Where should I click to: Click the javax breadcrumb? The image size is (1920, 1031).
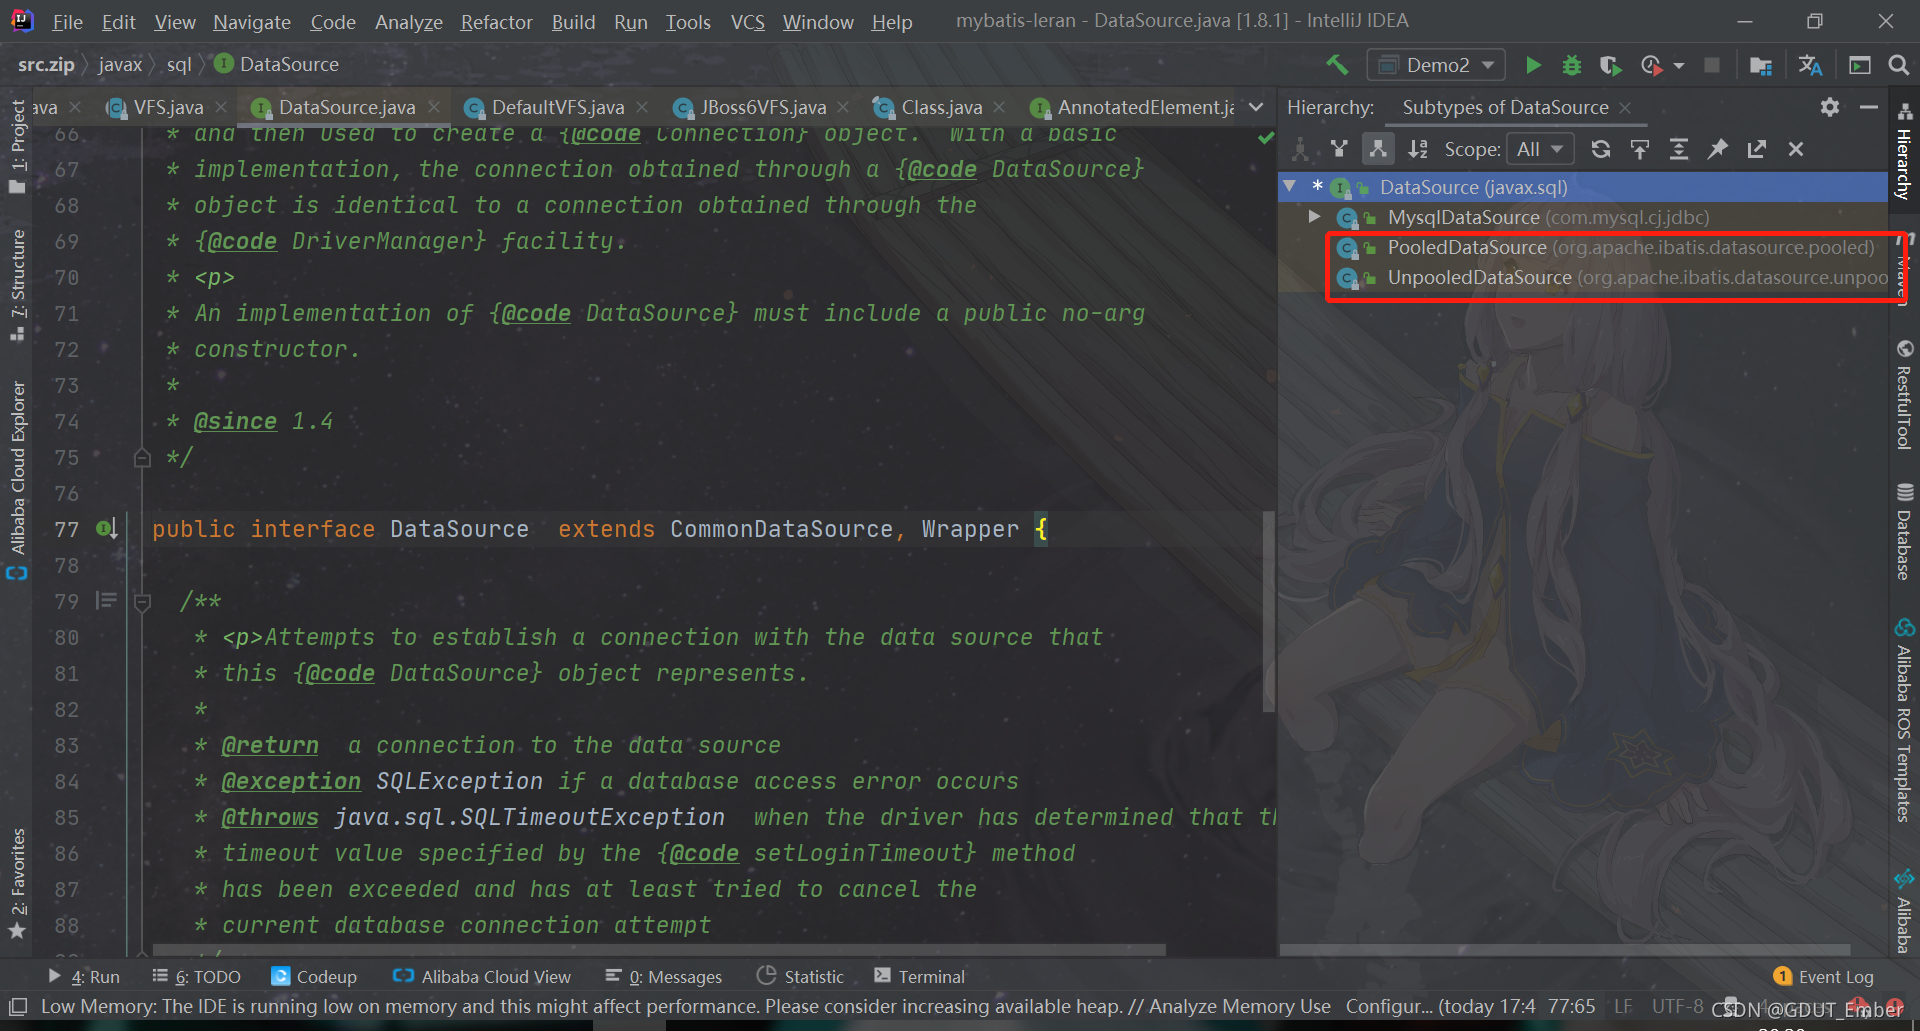pos(120,64)
